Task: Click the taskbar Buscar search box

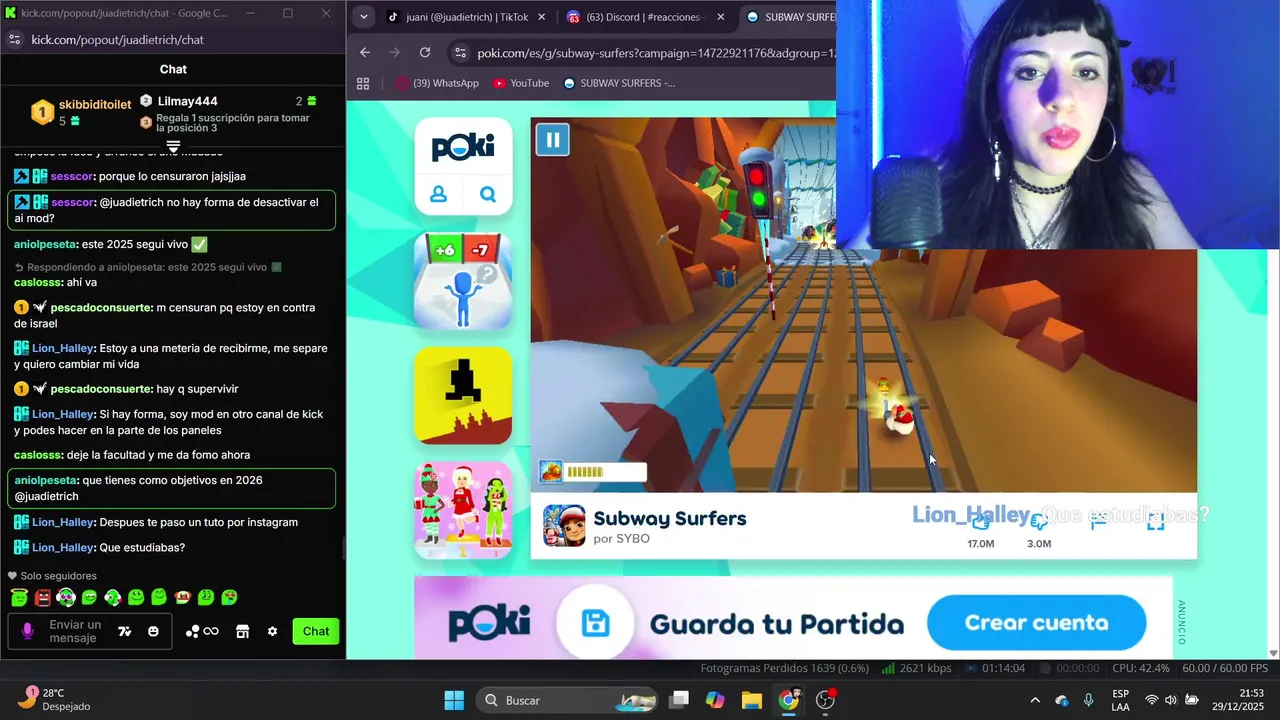Action: (x=568, y=700)
